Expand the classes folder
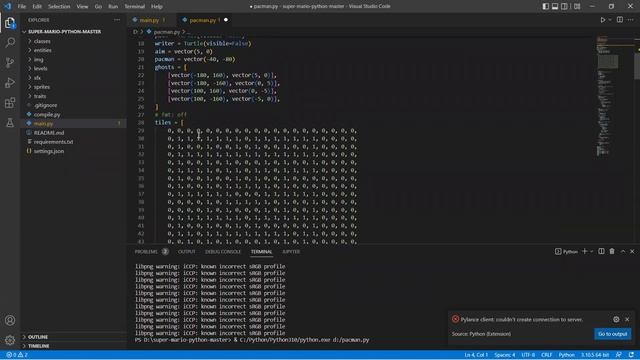Screen dimensions: 640x360 (74, 41)
